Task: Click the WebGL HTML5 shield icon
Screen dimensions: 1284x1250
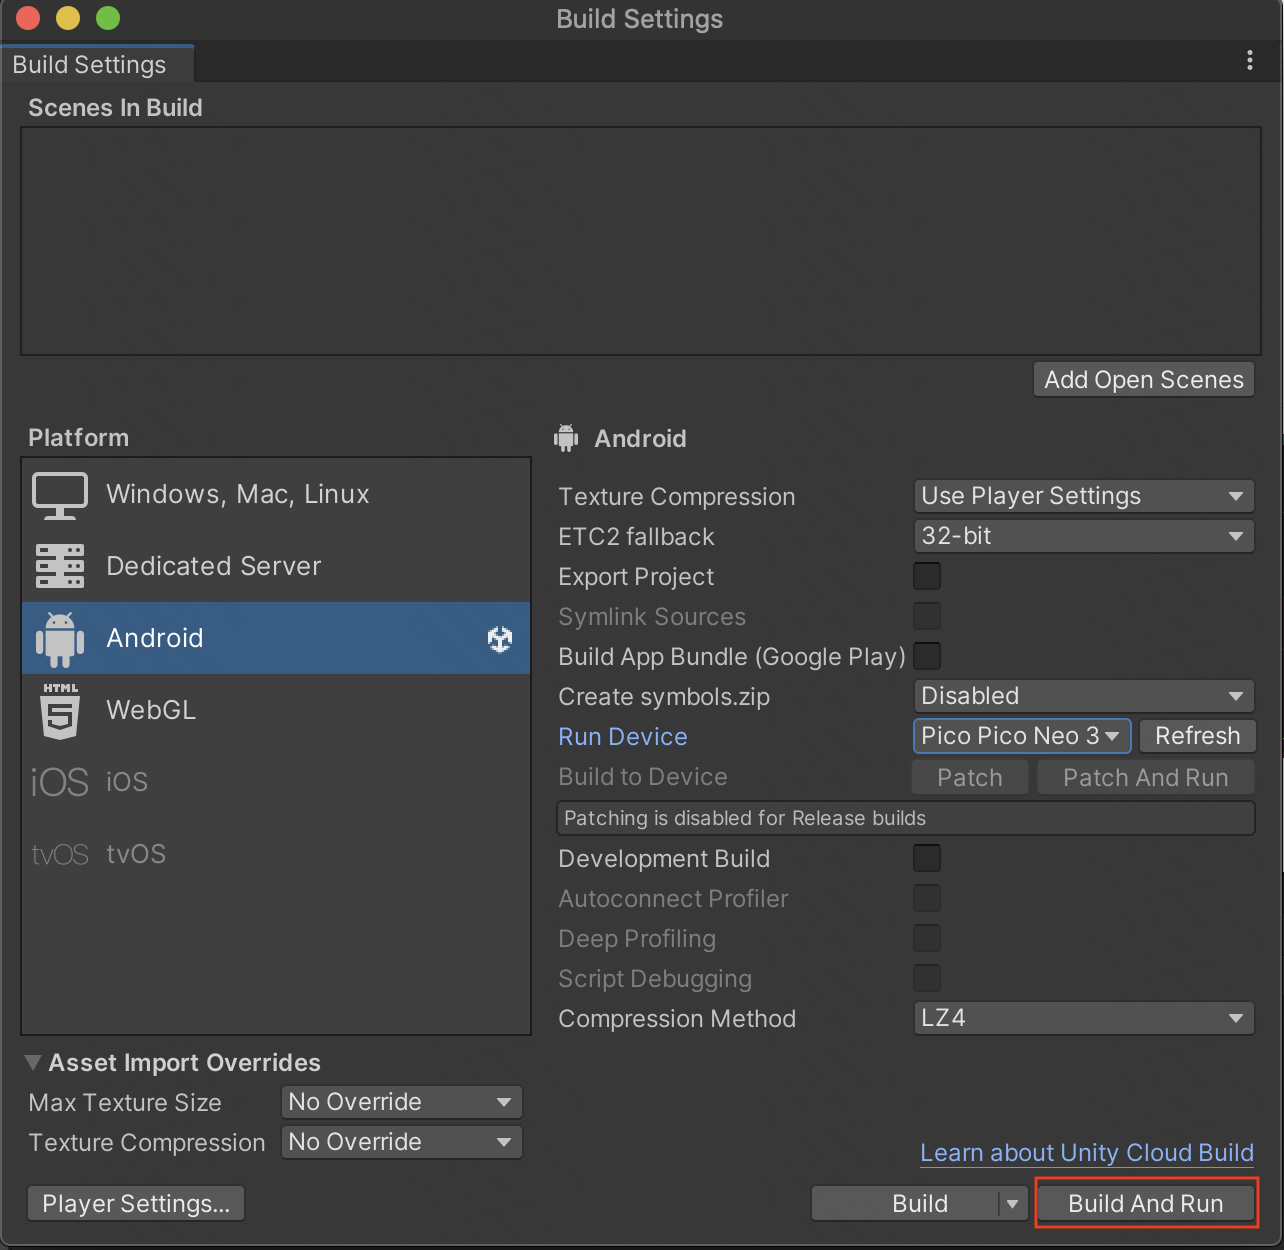Action: [x=60, y=711]
